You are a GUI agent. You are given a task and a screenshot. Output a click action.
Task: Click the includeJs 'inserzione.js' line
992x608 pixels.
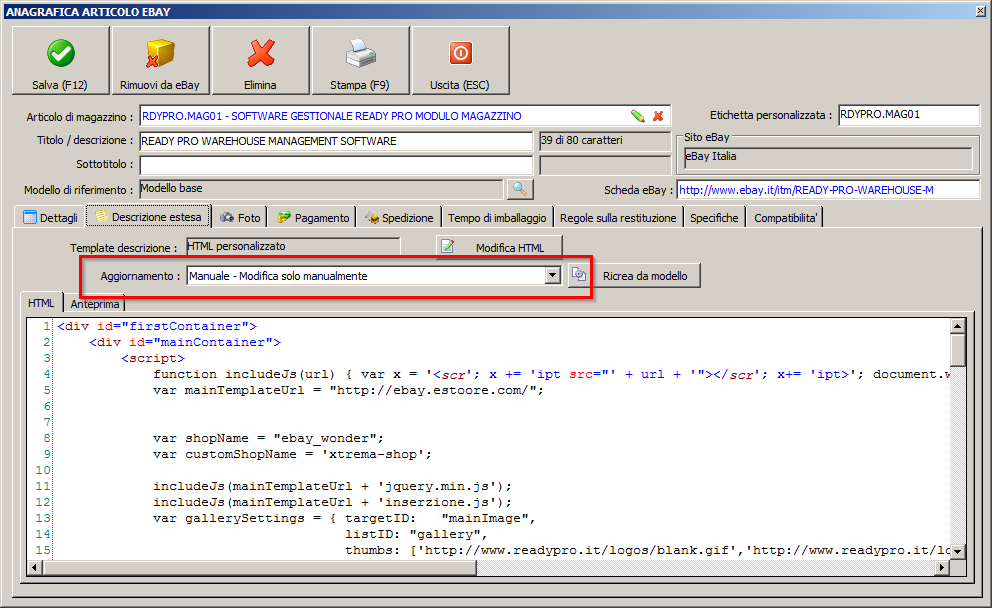[332, 502]
